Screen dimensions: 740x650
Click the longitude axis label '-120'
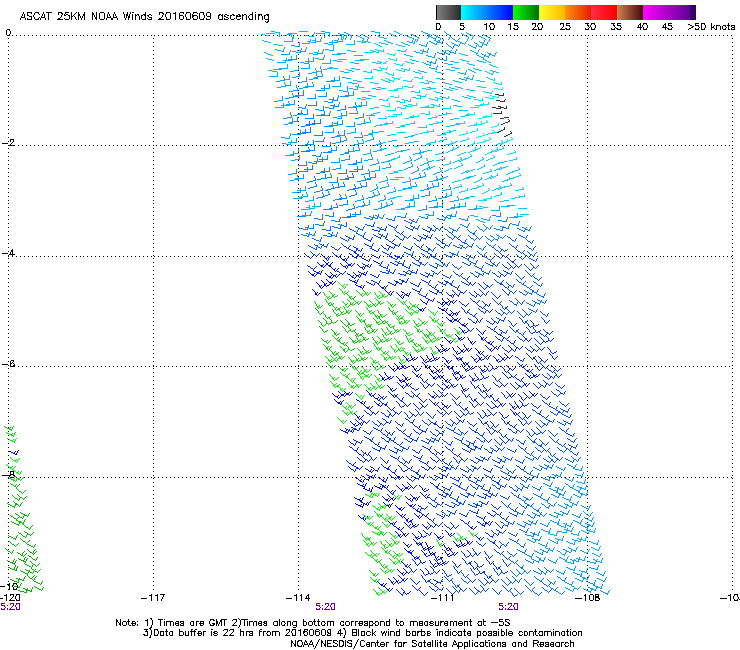(x=10, y=598)
